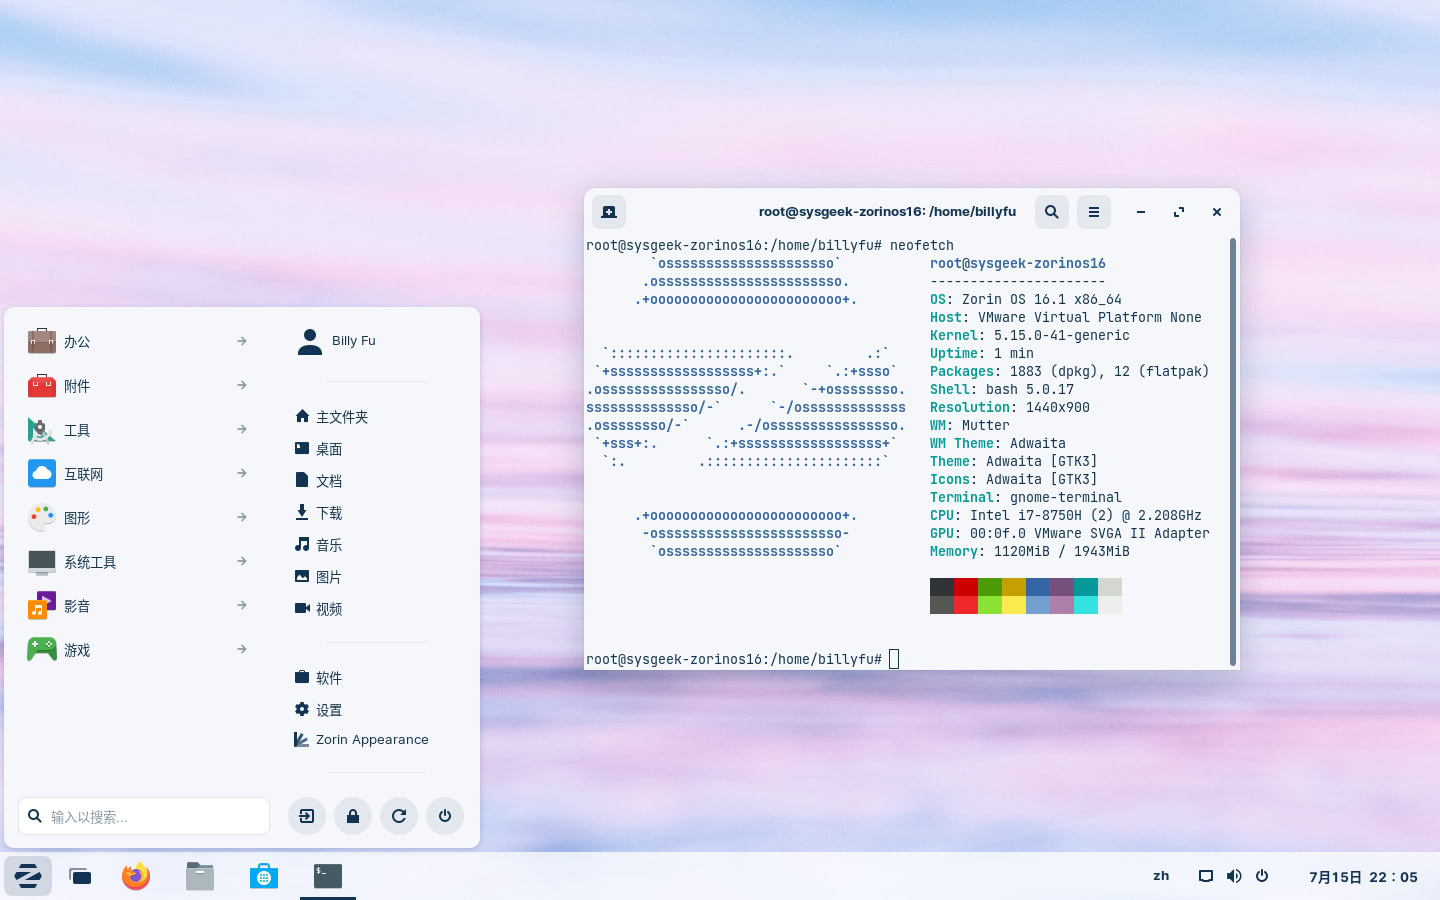Open Zorin Appearance

click(x=361, y=740)
